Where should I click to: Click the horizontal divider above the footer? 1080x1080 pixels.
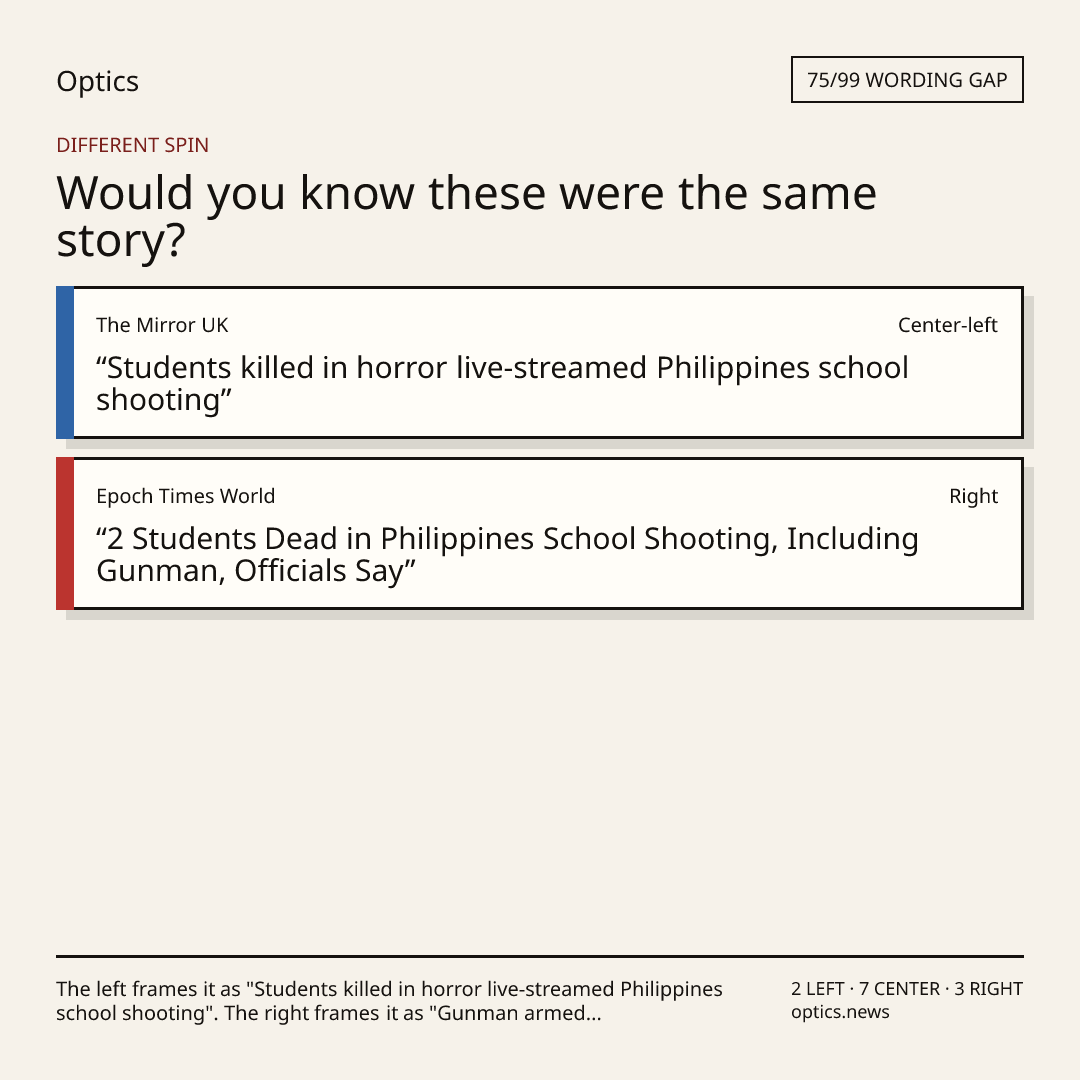coord(540,956)
